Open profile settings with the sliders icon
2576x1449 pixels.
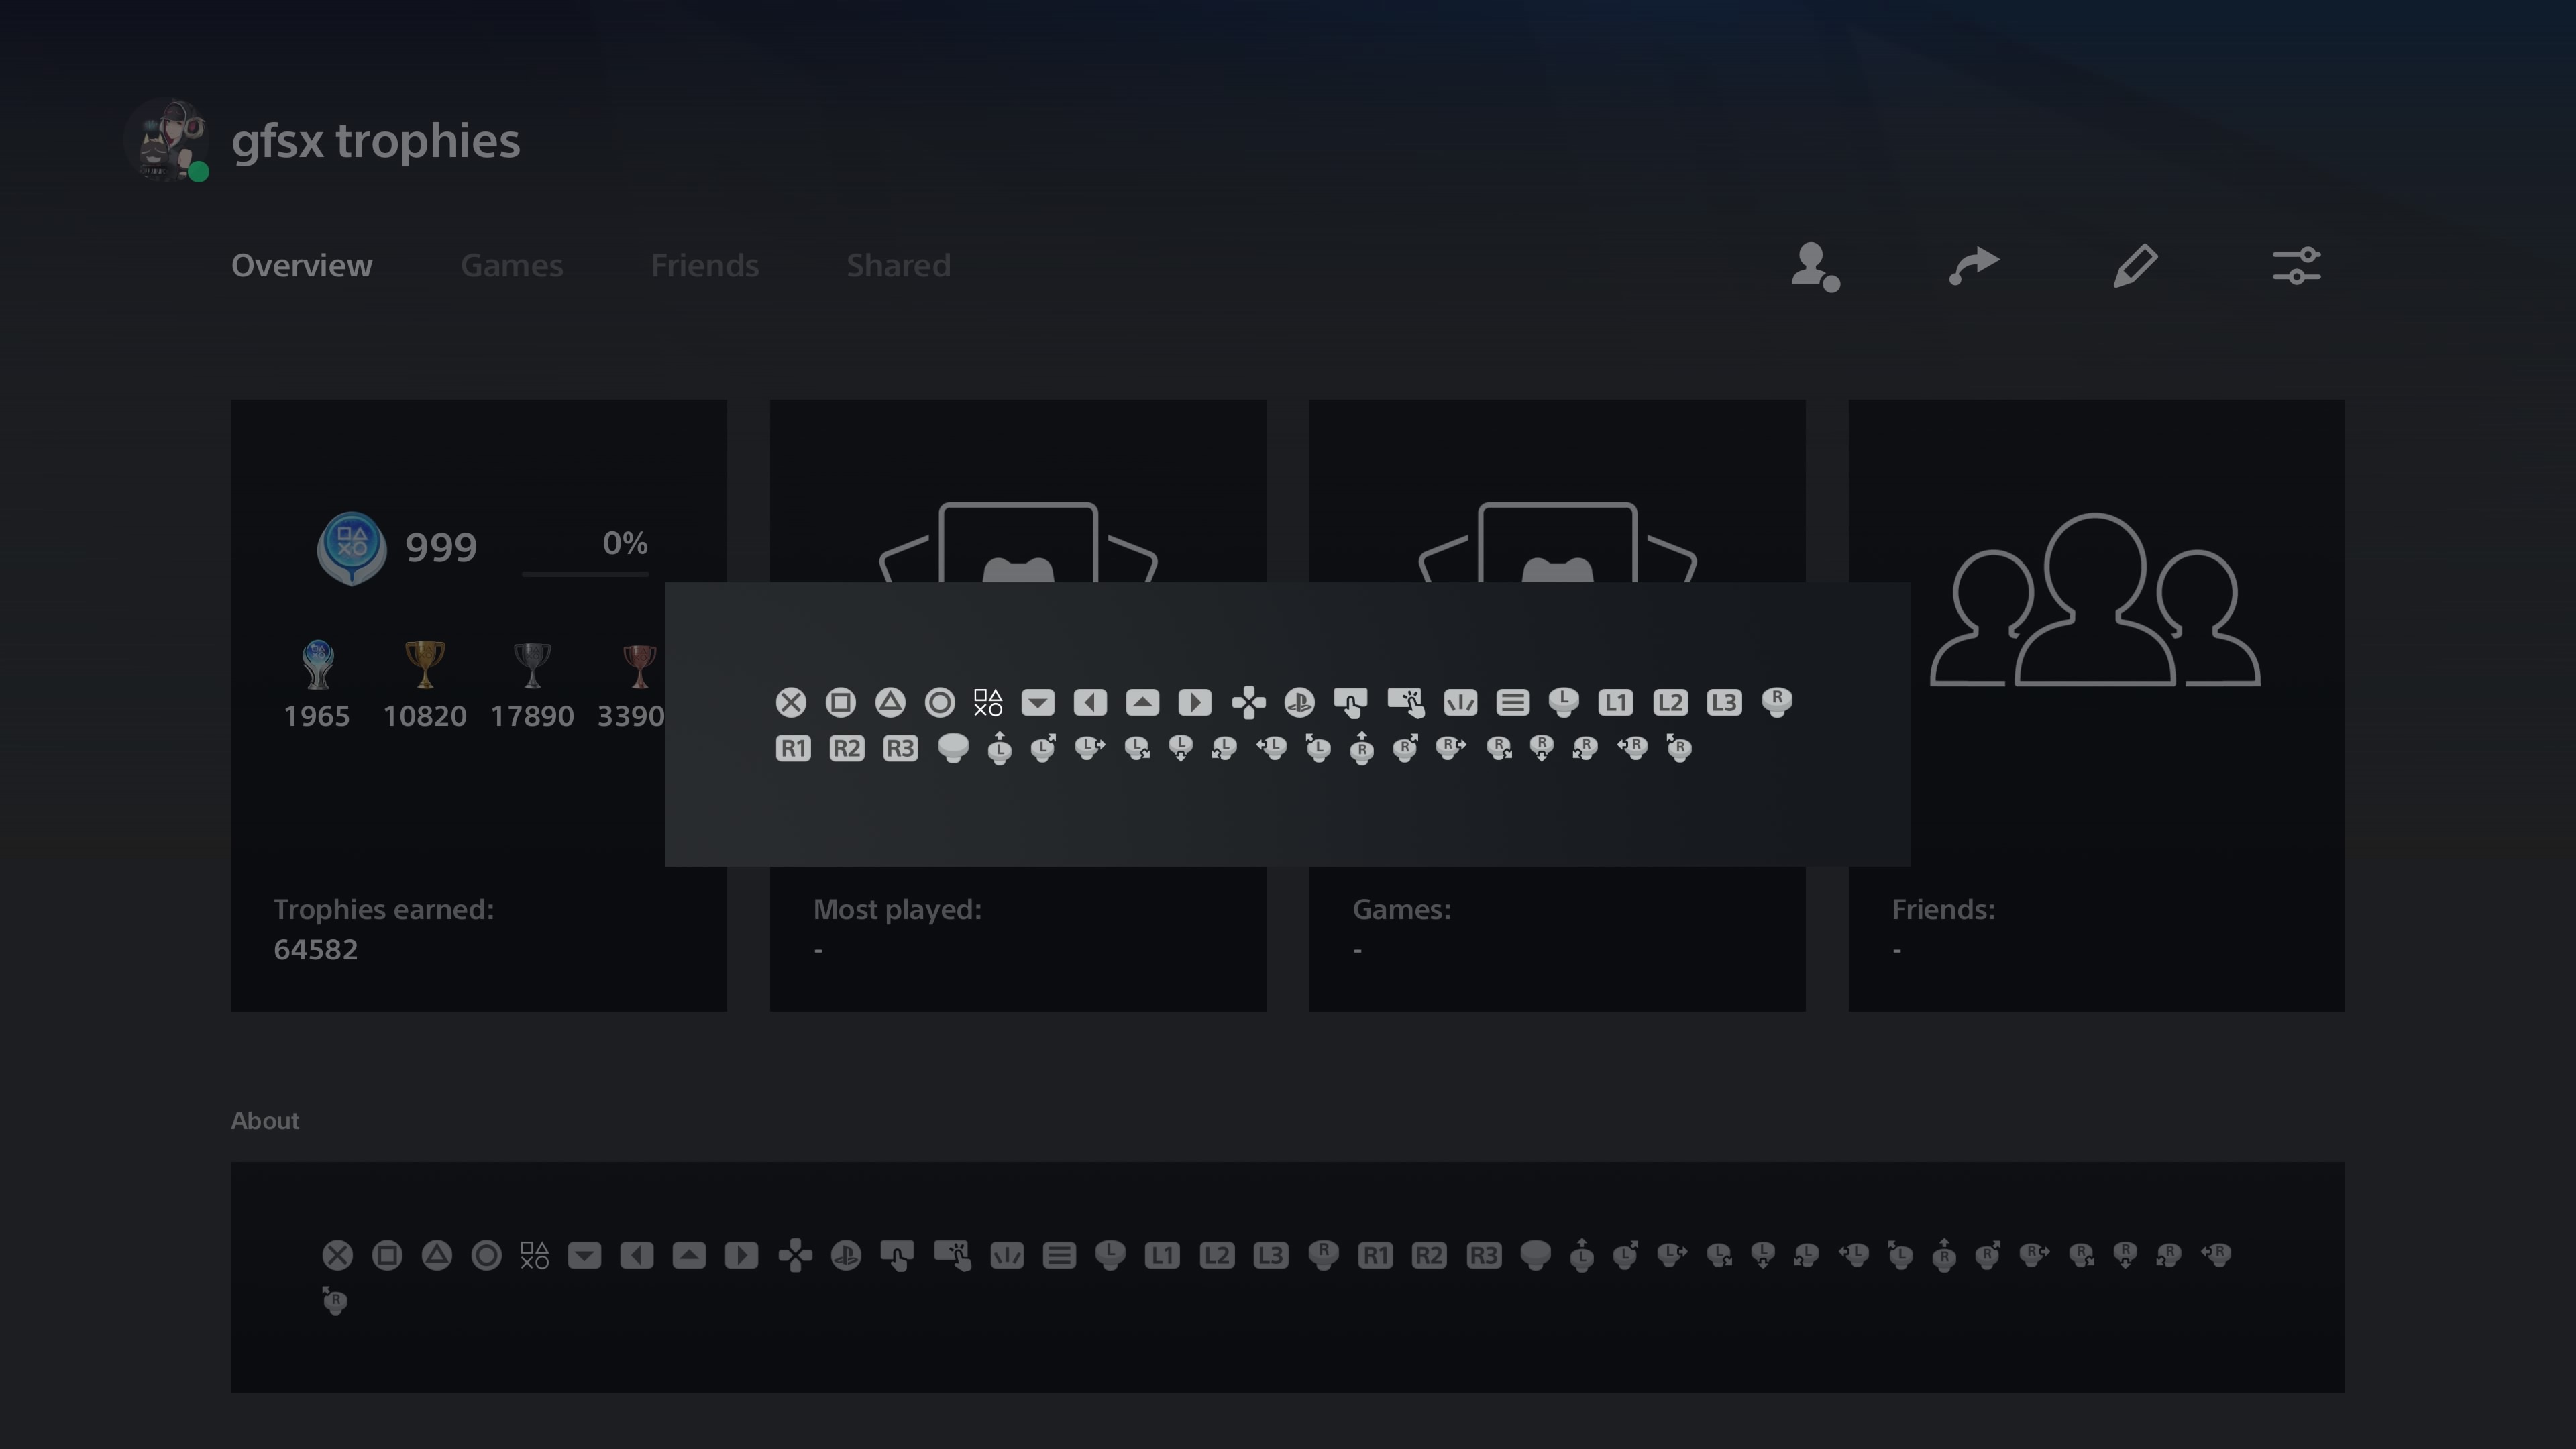2297,265
